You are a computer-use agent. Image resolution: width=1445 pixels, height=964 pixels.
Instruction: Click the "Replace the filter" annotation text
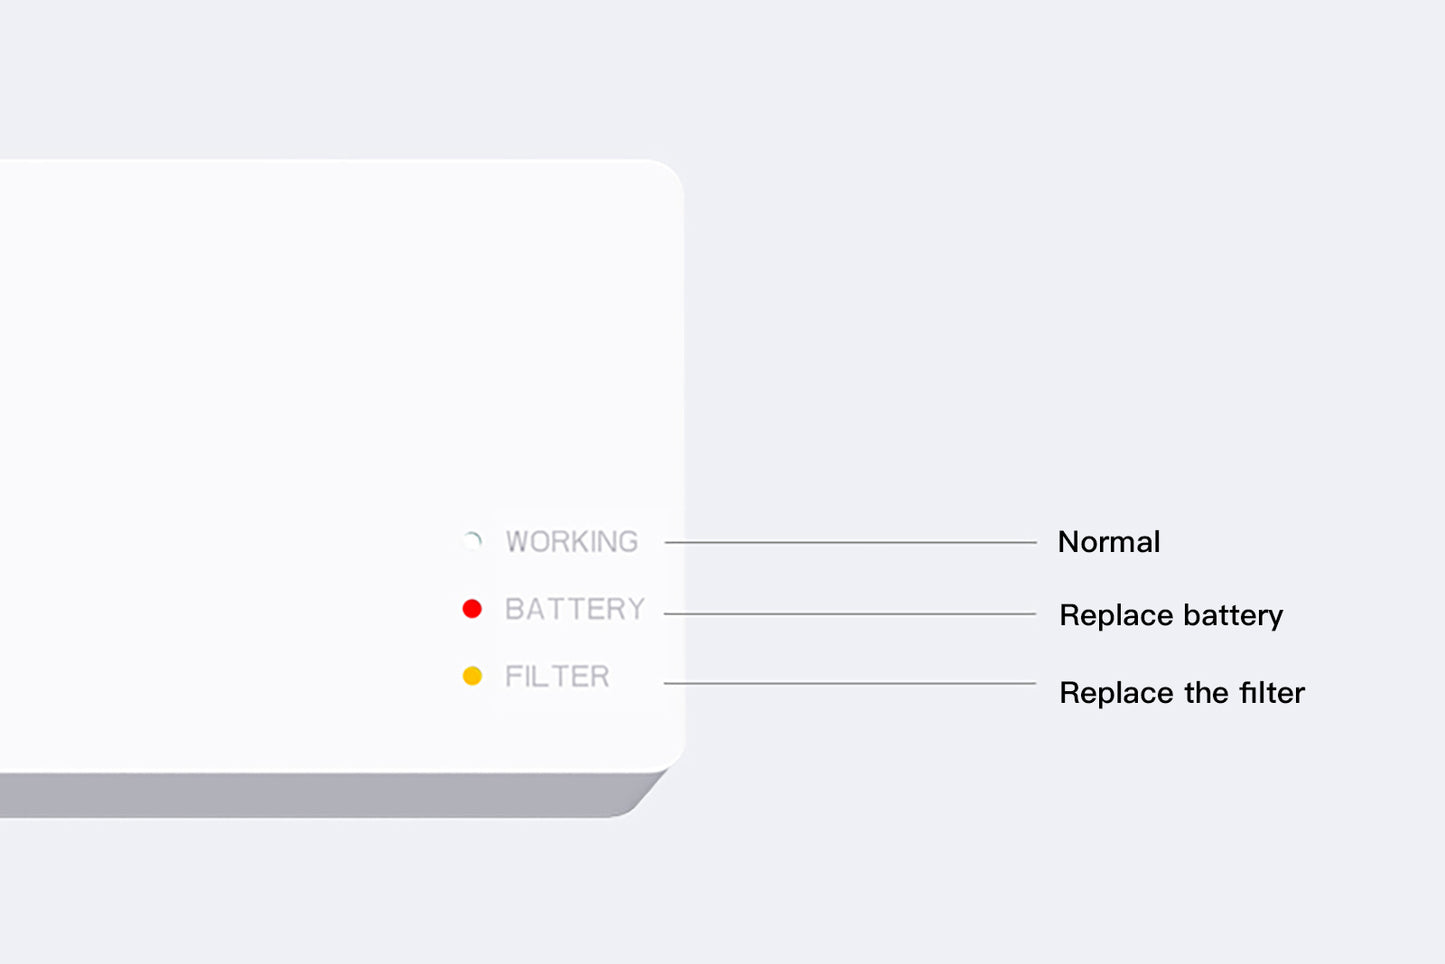point(1182,692)
